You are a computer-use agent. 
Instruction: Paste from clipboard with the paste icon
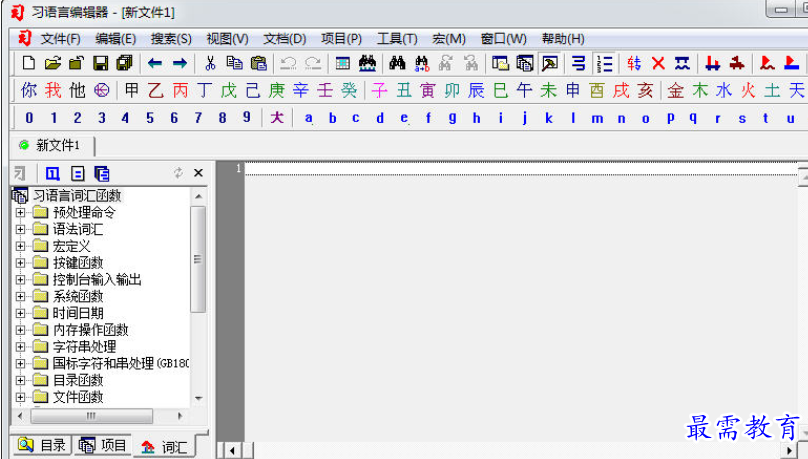click(259, 63)
